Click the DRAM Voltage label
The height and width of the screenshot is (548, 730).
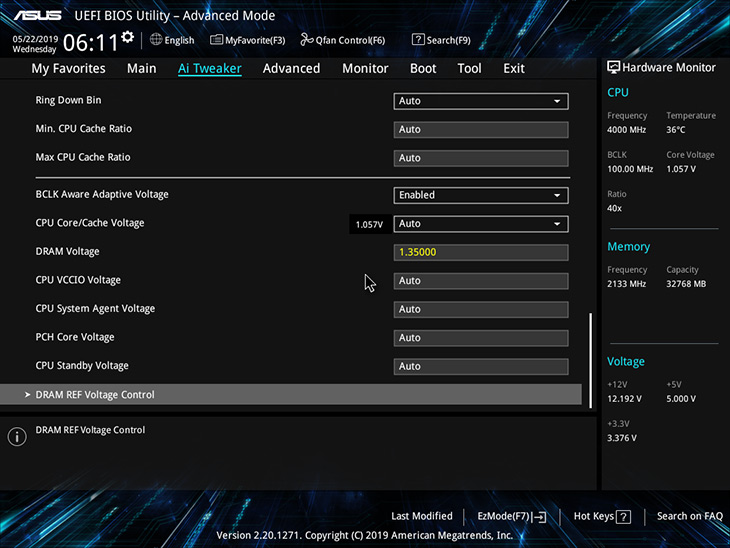coord(68,251)
